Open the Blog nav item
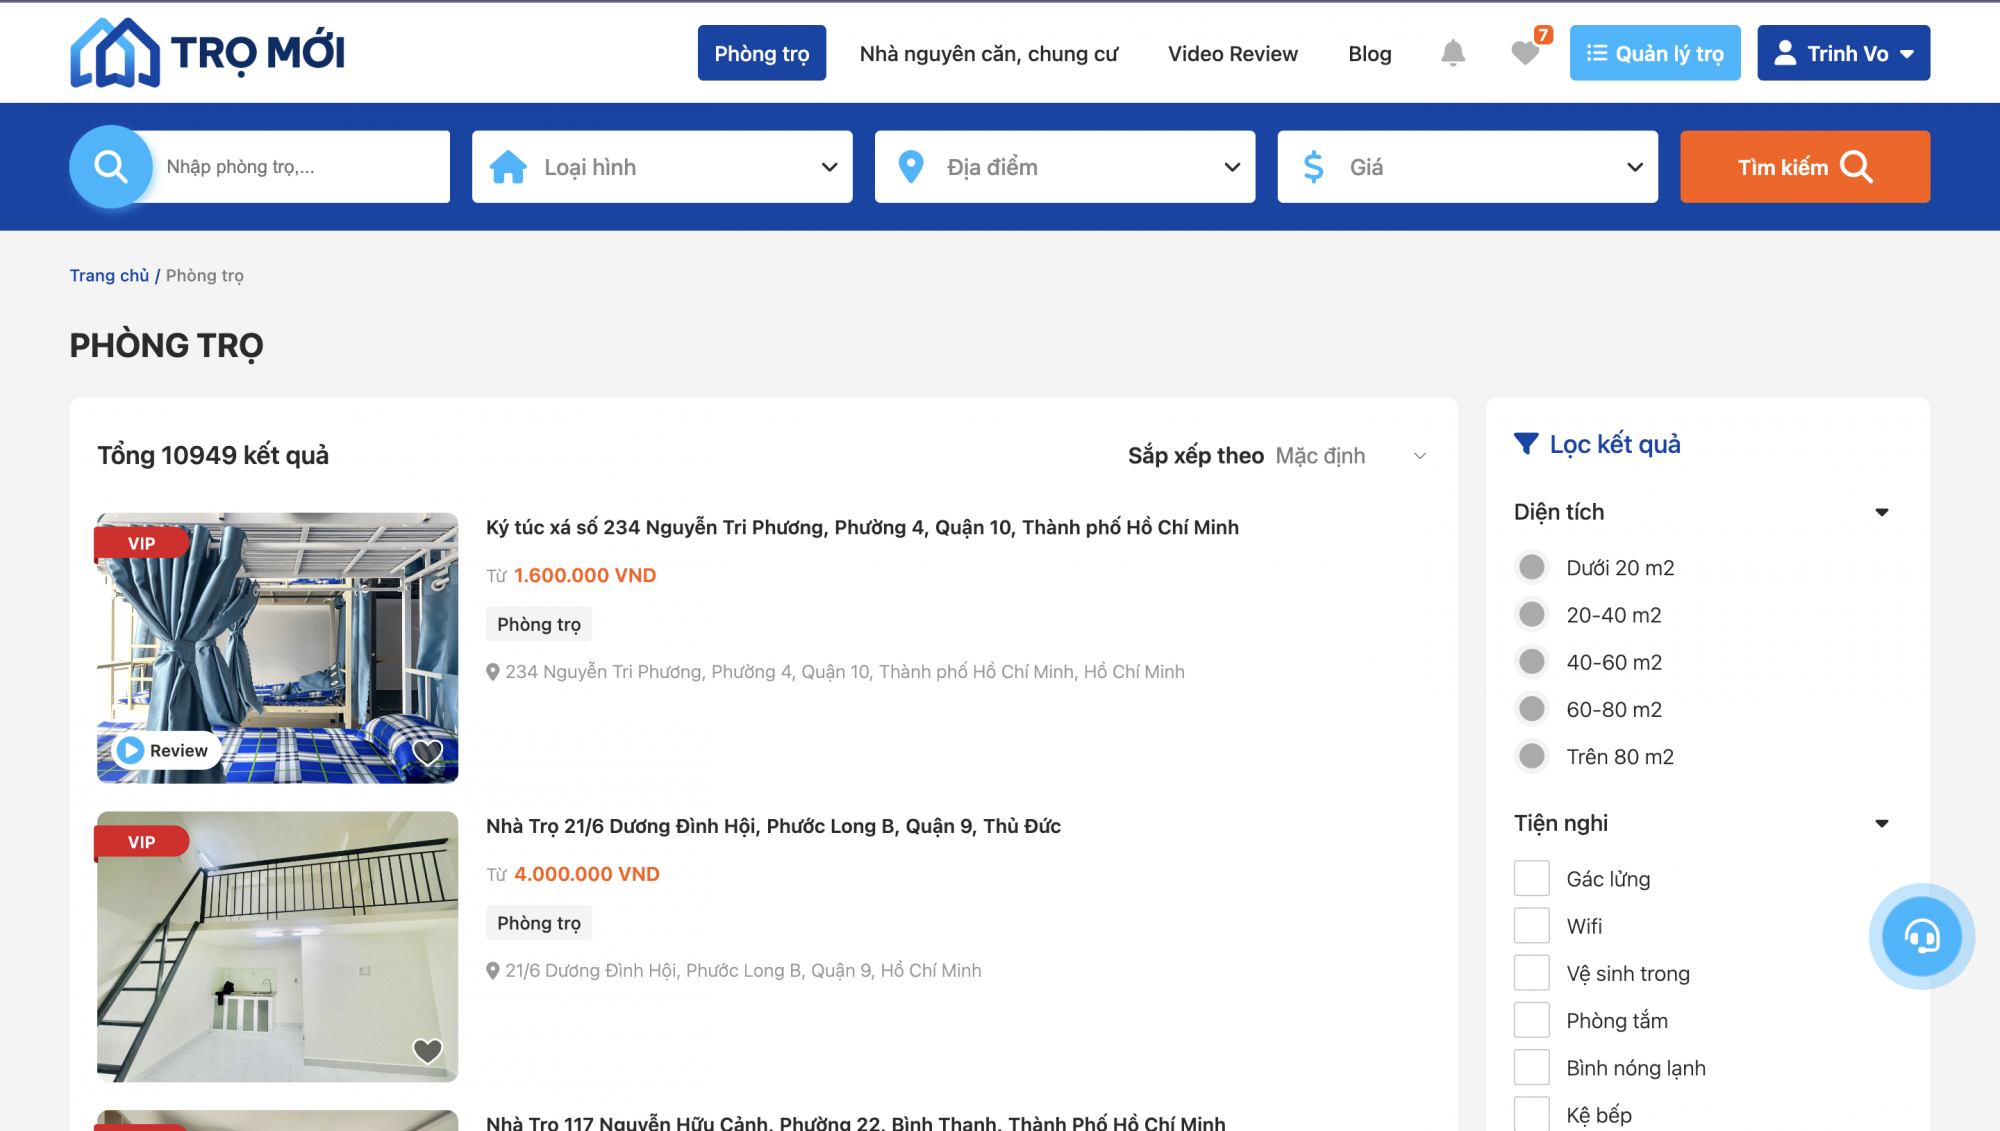This screenshot has height=1131, width=2000. 1370,54
